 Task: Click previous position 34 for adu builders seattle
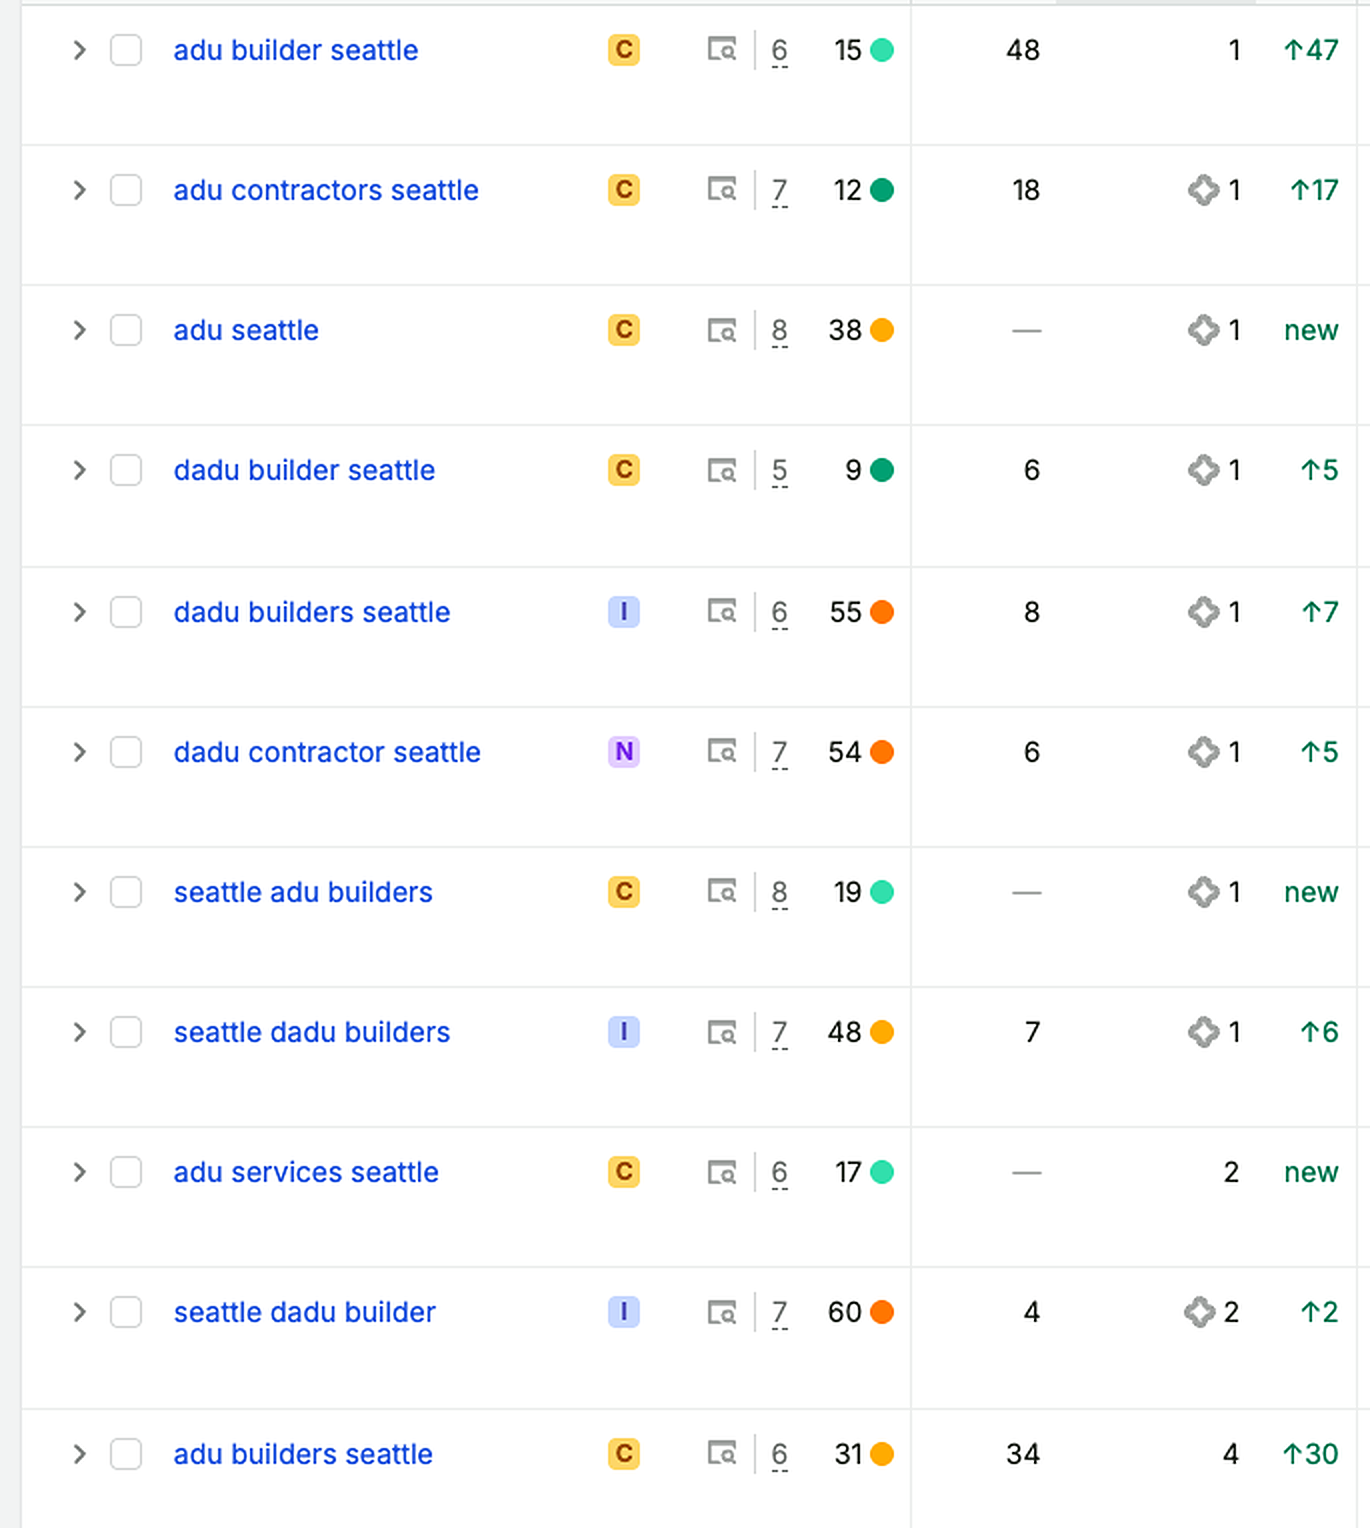(1023, 1454)
